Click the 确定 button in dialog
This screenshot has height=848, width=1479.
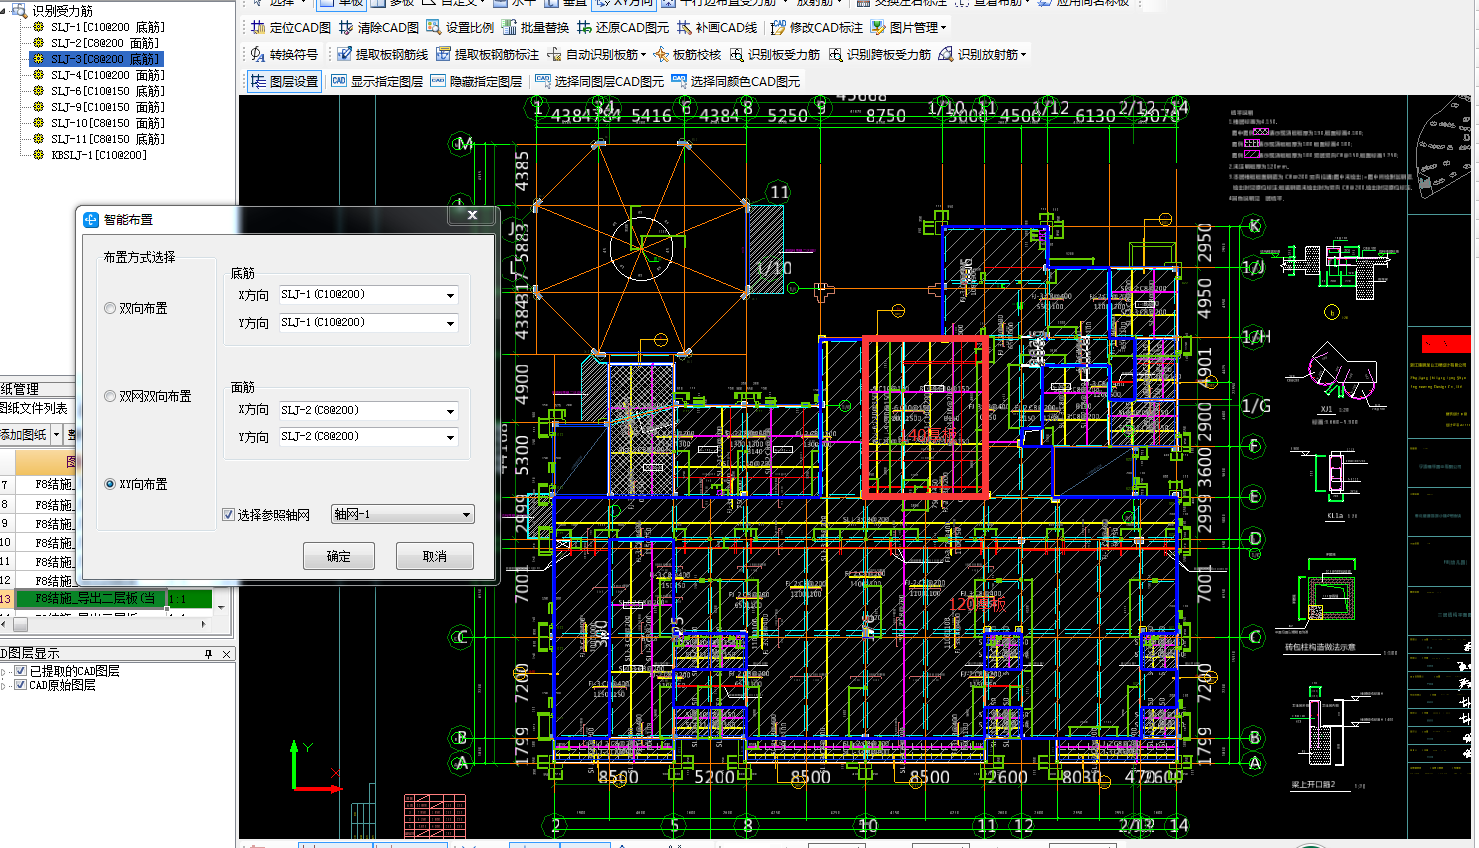tap(339, 556)
